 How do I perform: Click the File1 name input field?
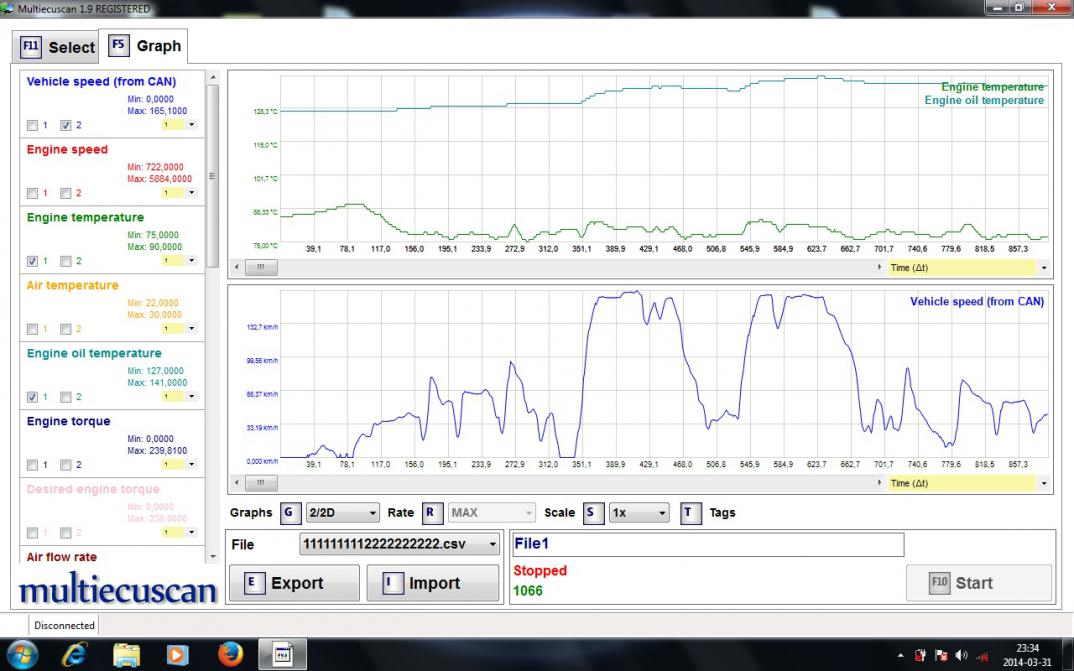click(707, 544)
